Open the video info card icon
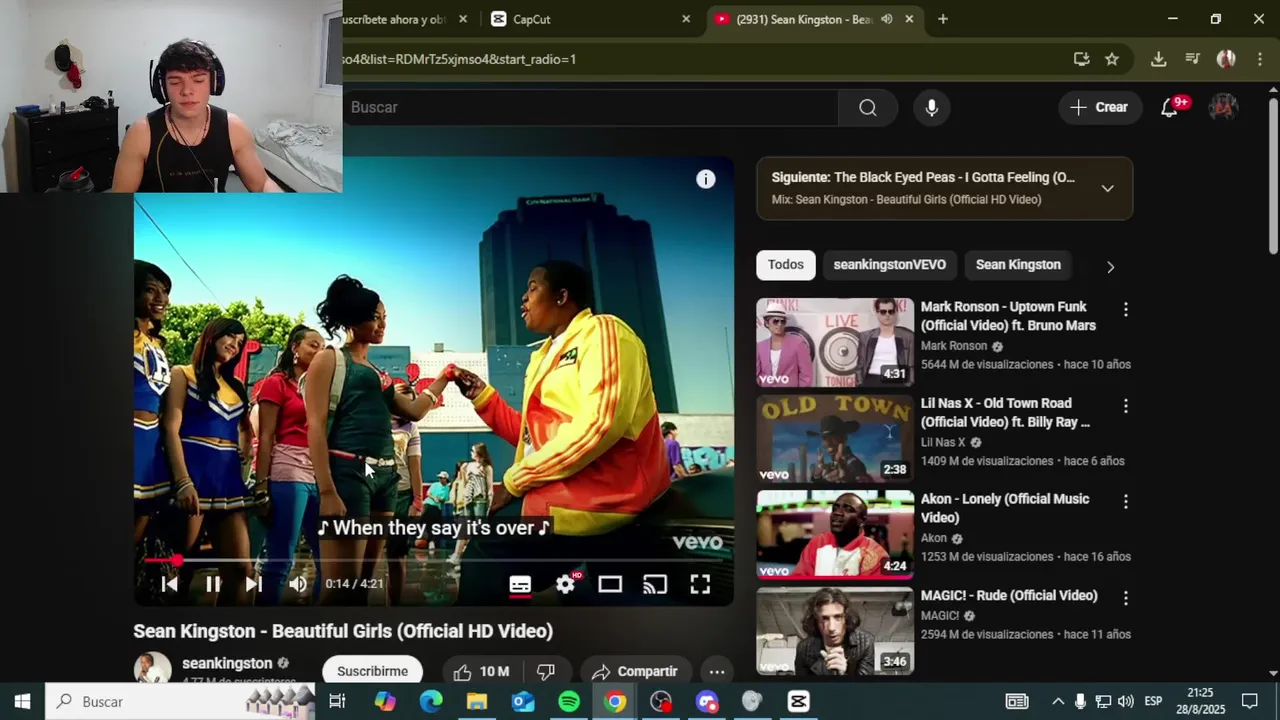This screenshot has height=720, width=1280. 706,179
